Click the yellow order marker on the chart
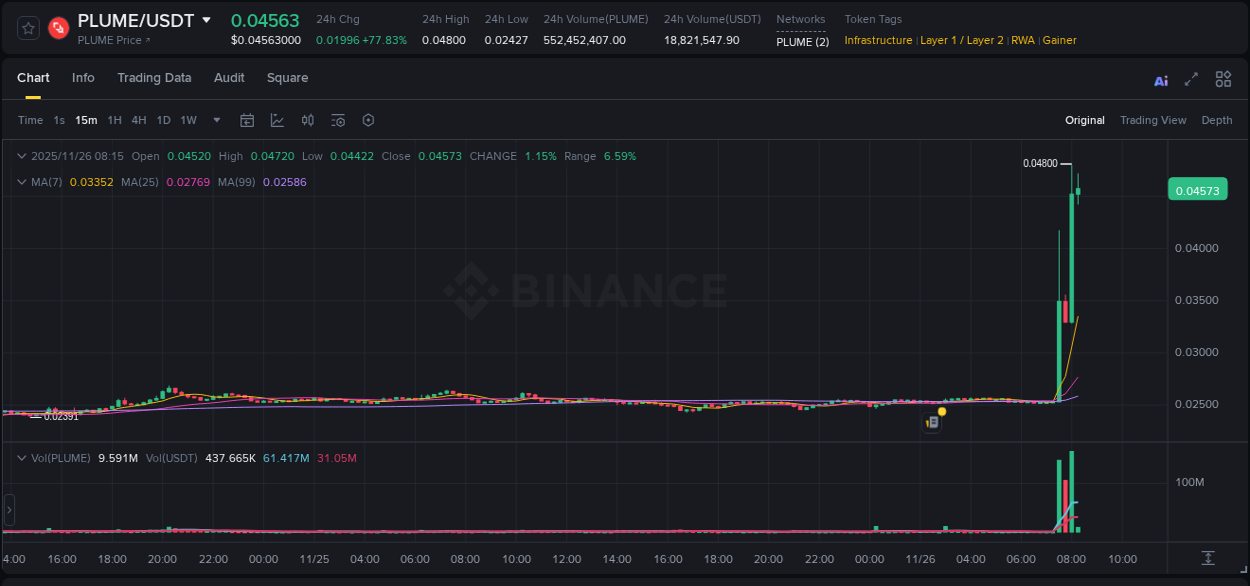 coord(941,411)
